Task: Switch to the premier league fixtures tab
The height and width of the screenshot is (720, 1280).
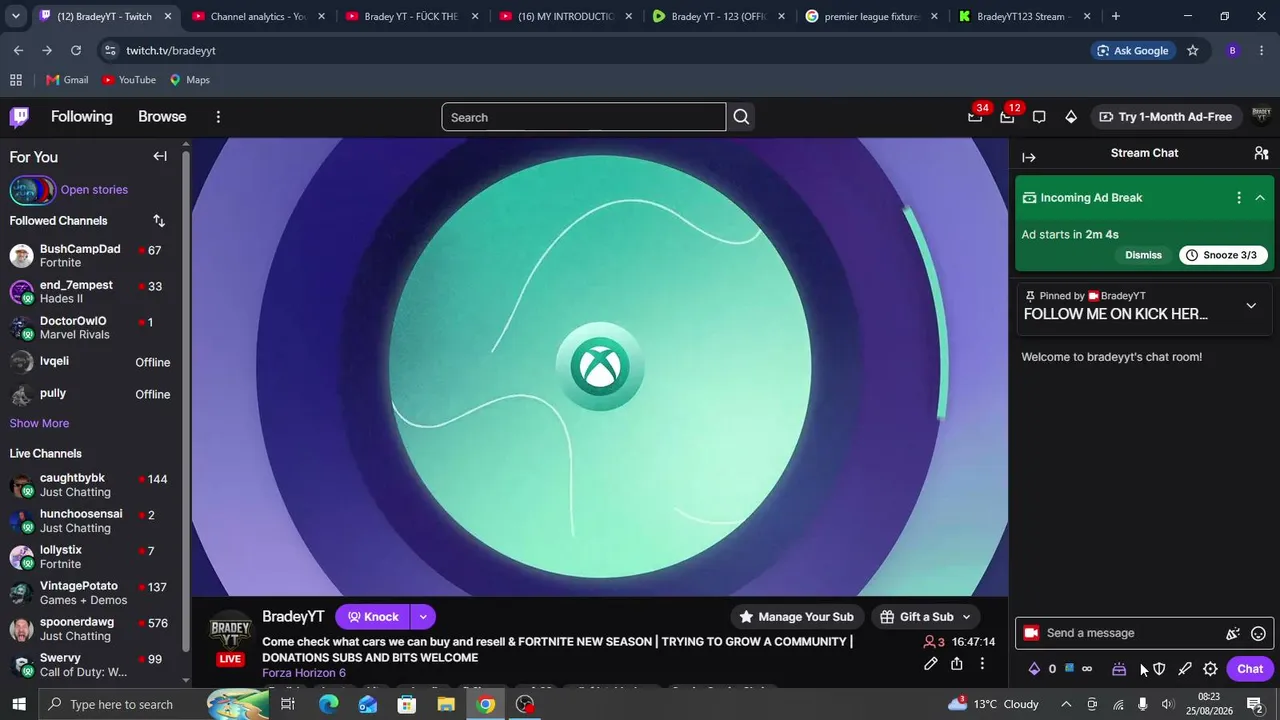Action: [870, 16]
